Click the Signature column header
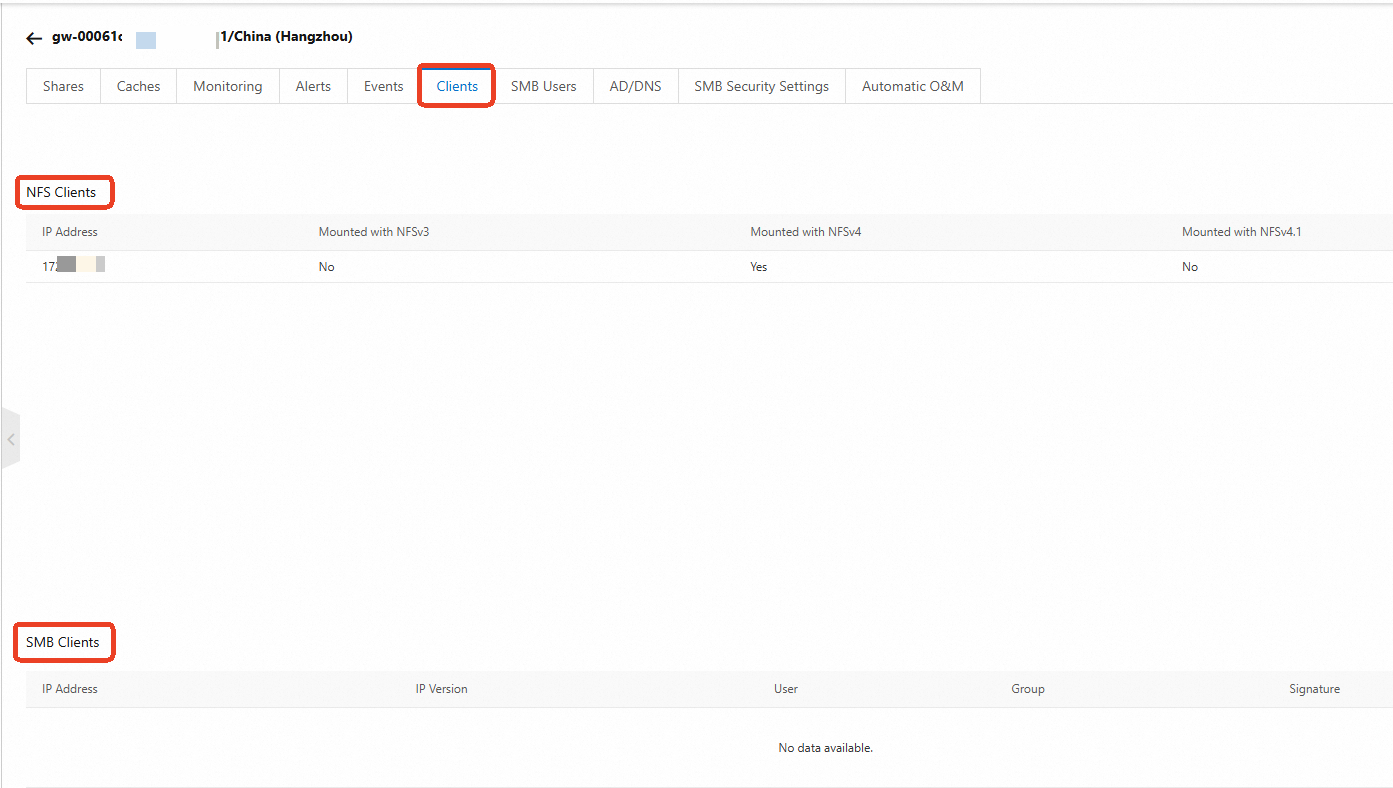This screenshot has width=1393, height=788. [x=1315, y=689]
